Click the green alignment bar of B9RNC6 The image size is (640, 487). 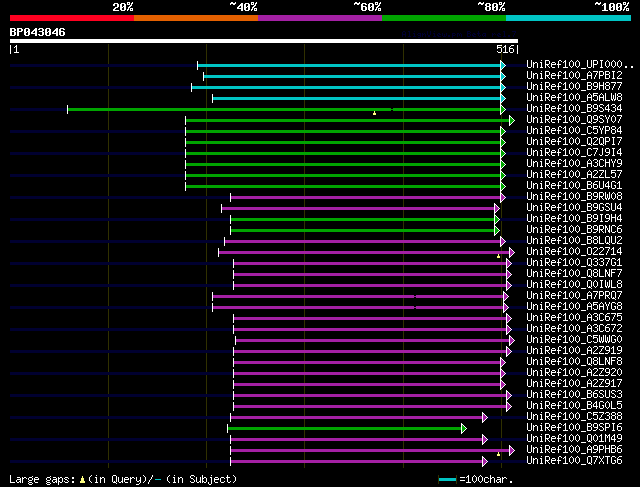(x=362, y=231)
